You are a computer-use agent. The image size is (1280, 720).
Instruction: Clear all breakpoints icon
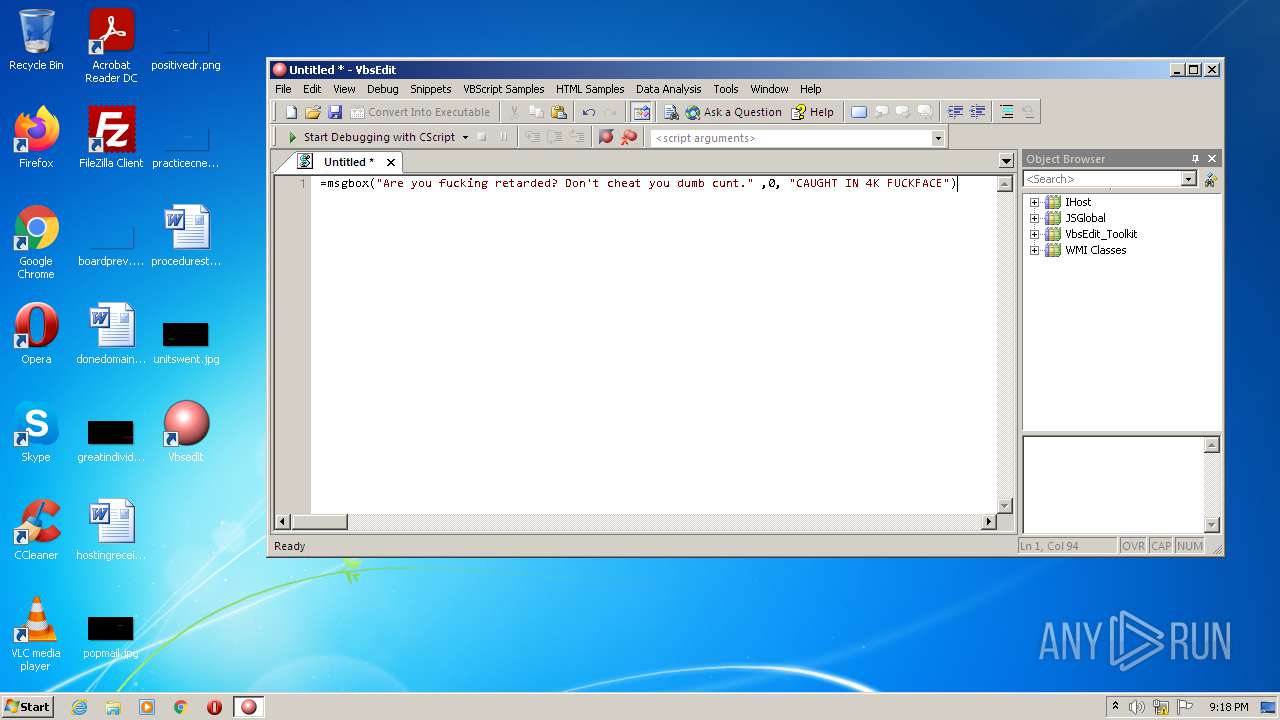tap(628, 137)
